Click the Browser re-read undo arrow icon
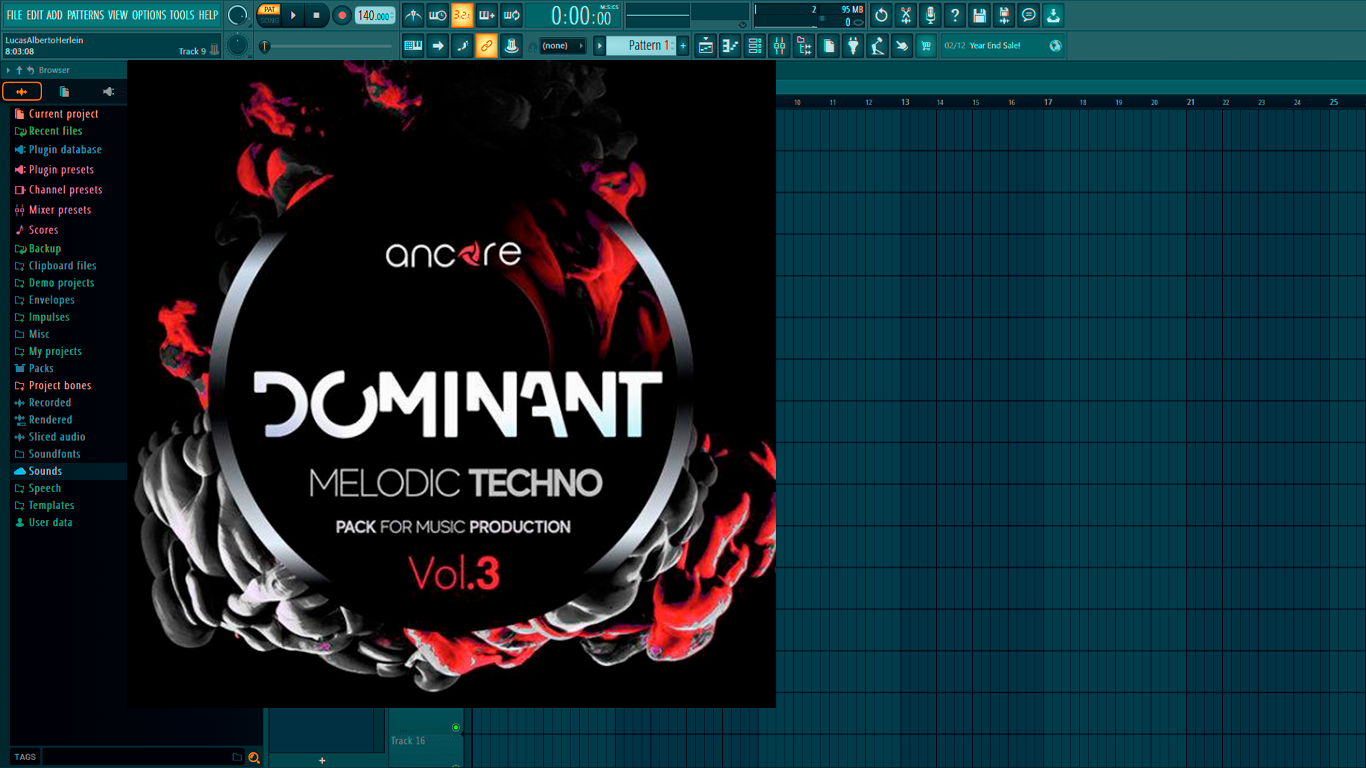The image size is (1366, 768). (31, 70)
